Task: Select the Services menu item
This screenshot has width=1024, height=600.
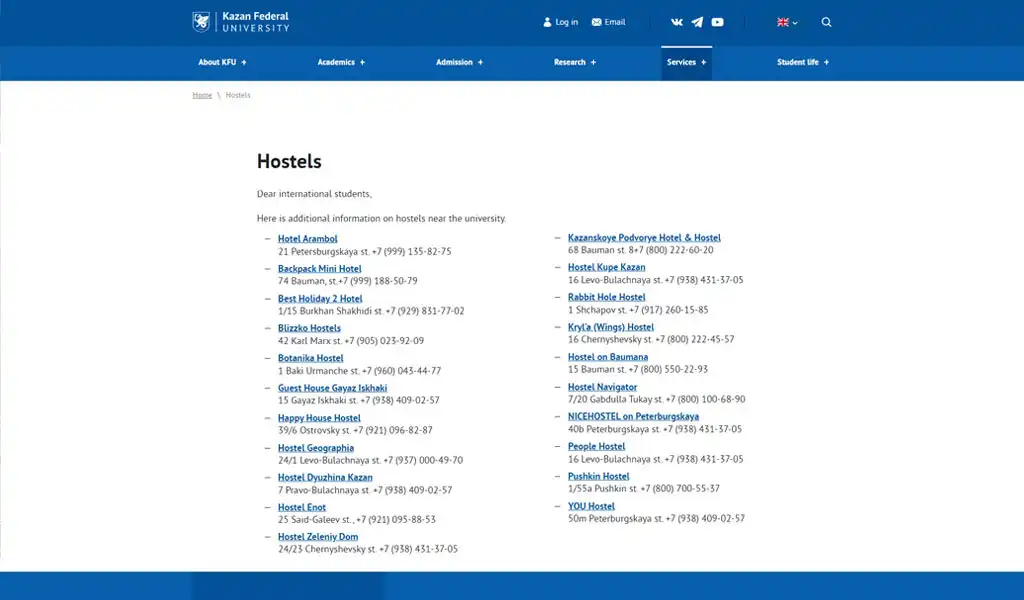Action: (686, 62)
